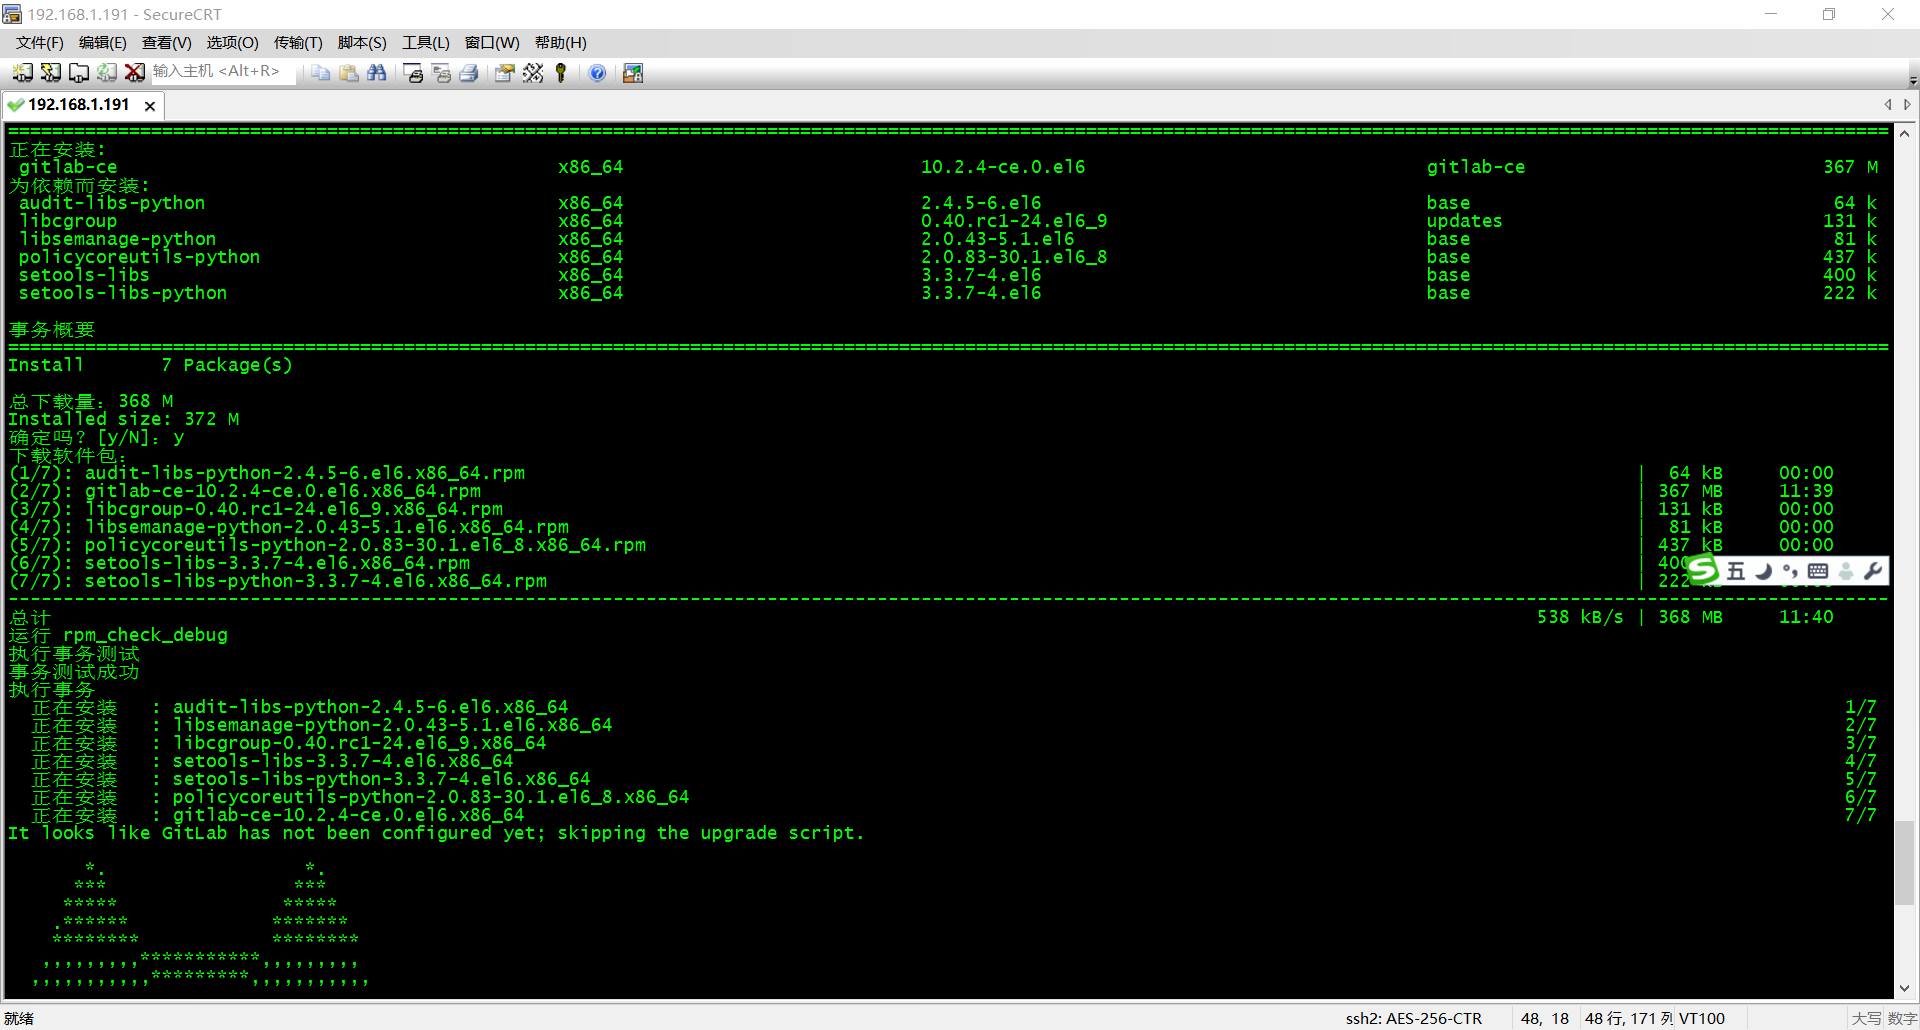Click the Reconnect session icon
The width and height of the screenshot is (1920, 1030).
106,72
